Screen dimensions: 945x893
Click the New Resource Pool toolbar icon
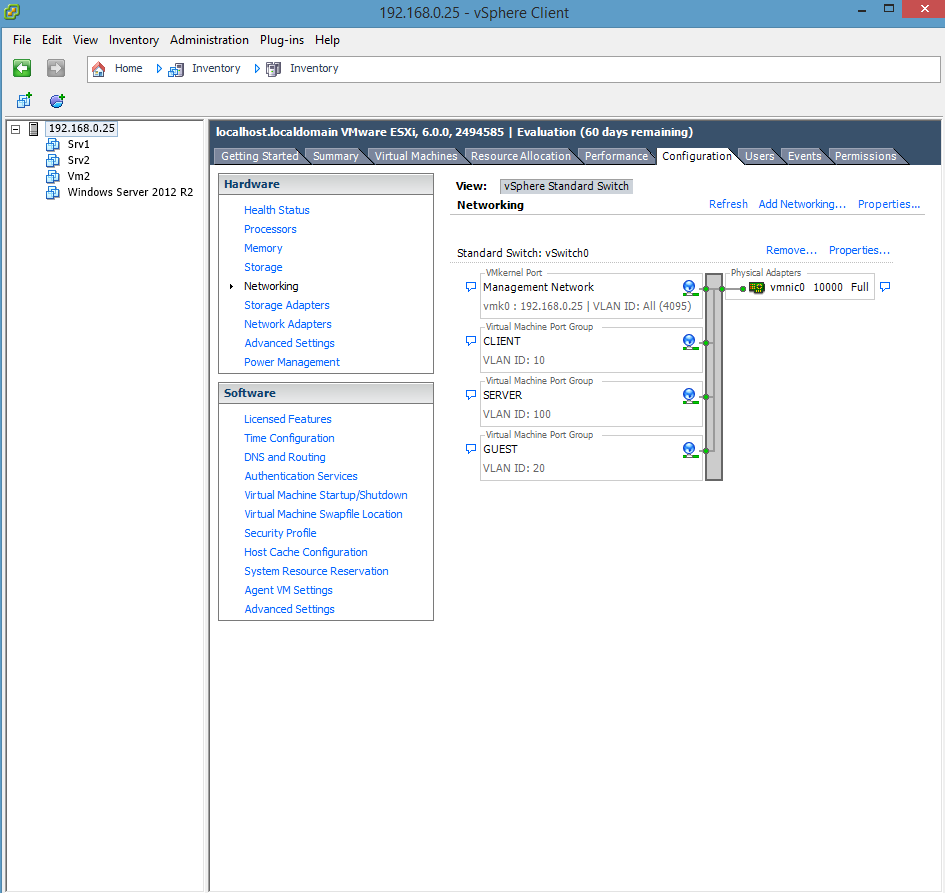pos(57,101)
